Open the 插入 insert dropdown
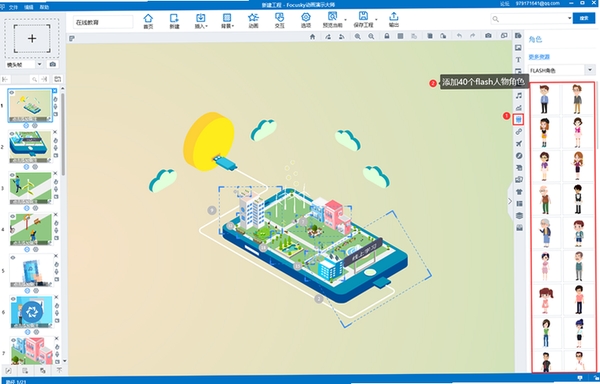The height and width of the screenshot is (384, 600). pos(201,21)
